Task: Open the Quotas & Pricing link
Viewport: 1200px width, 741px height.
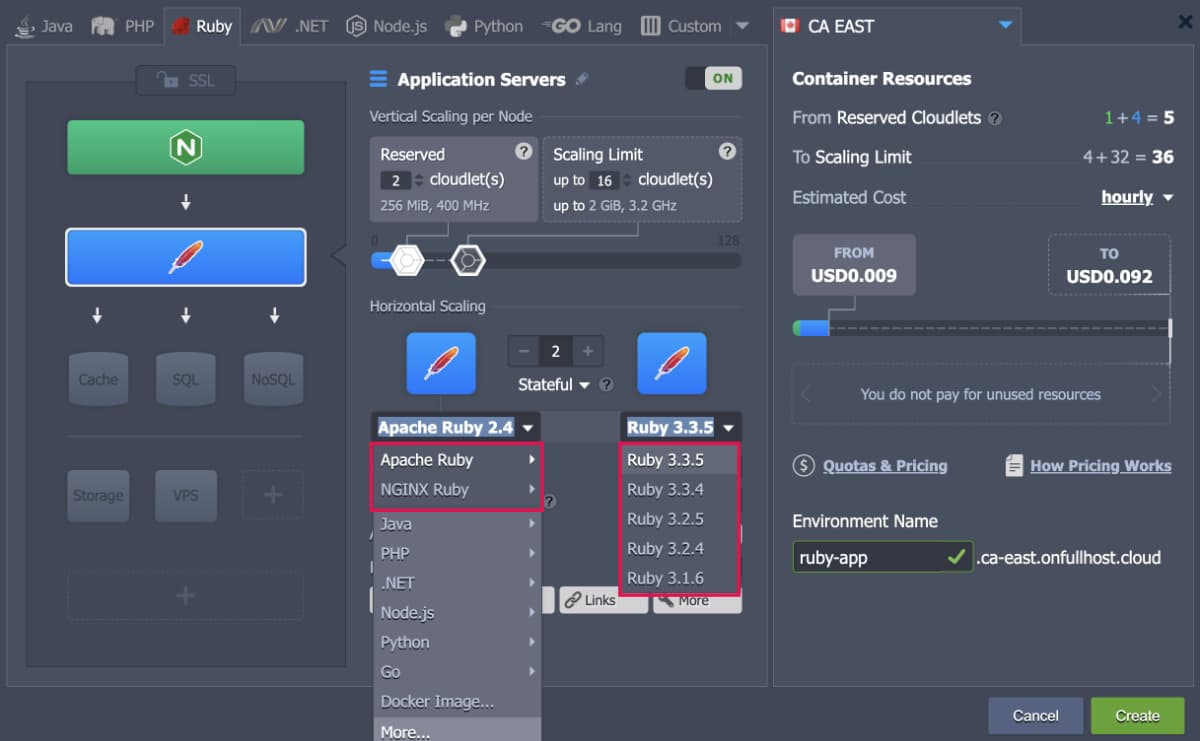Action: click(884, 465)
